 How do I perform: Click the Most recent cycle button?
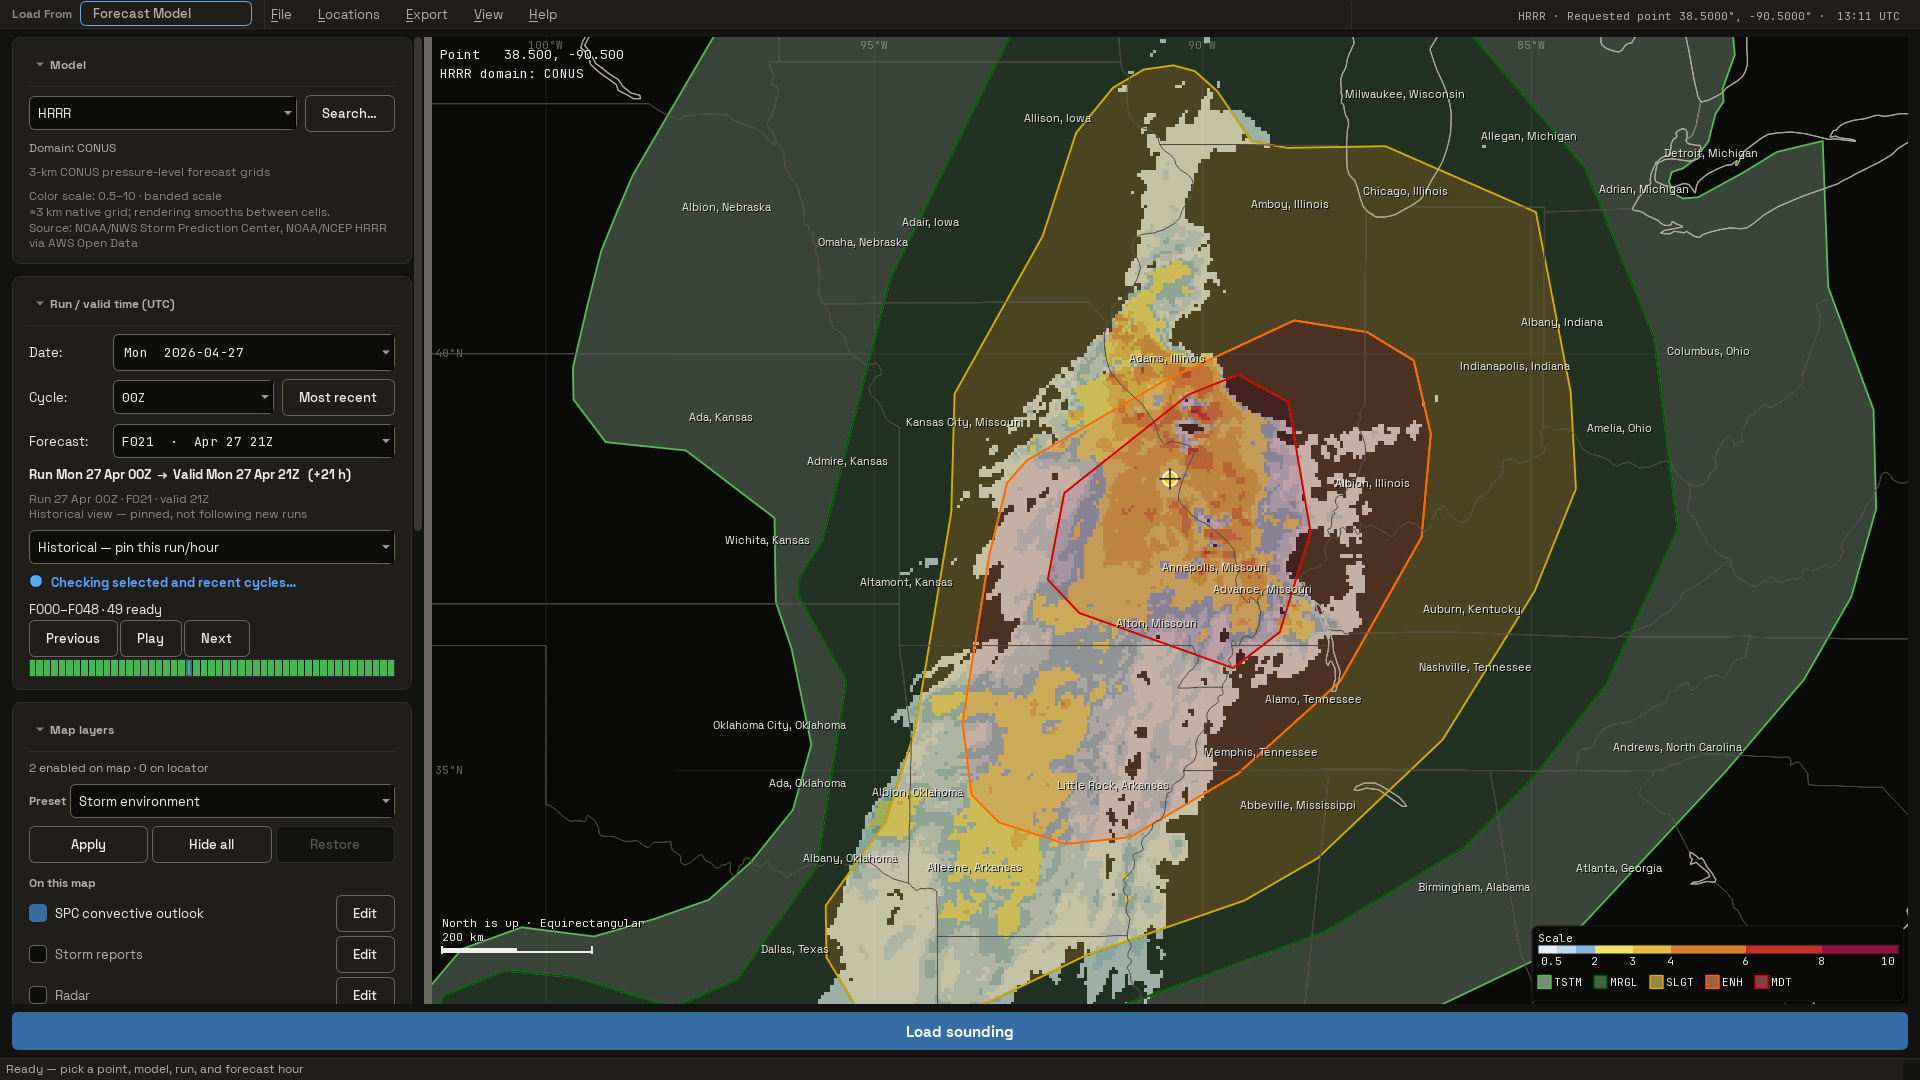click(x=338, y=397)
